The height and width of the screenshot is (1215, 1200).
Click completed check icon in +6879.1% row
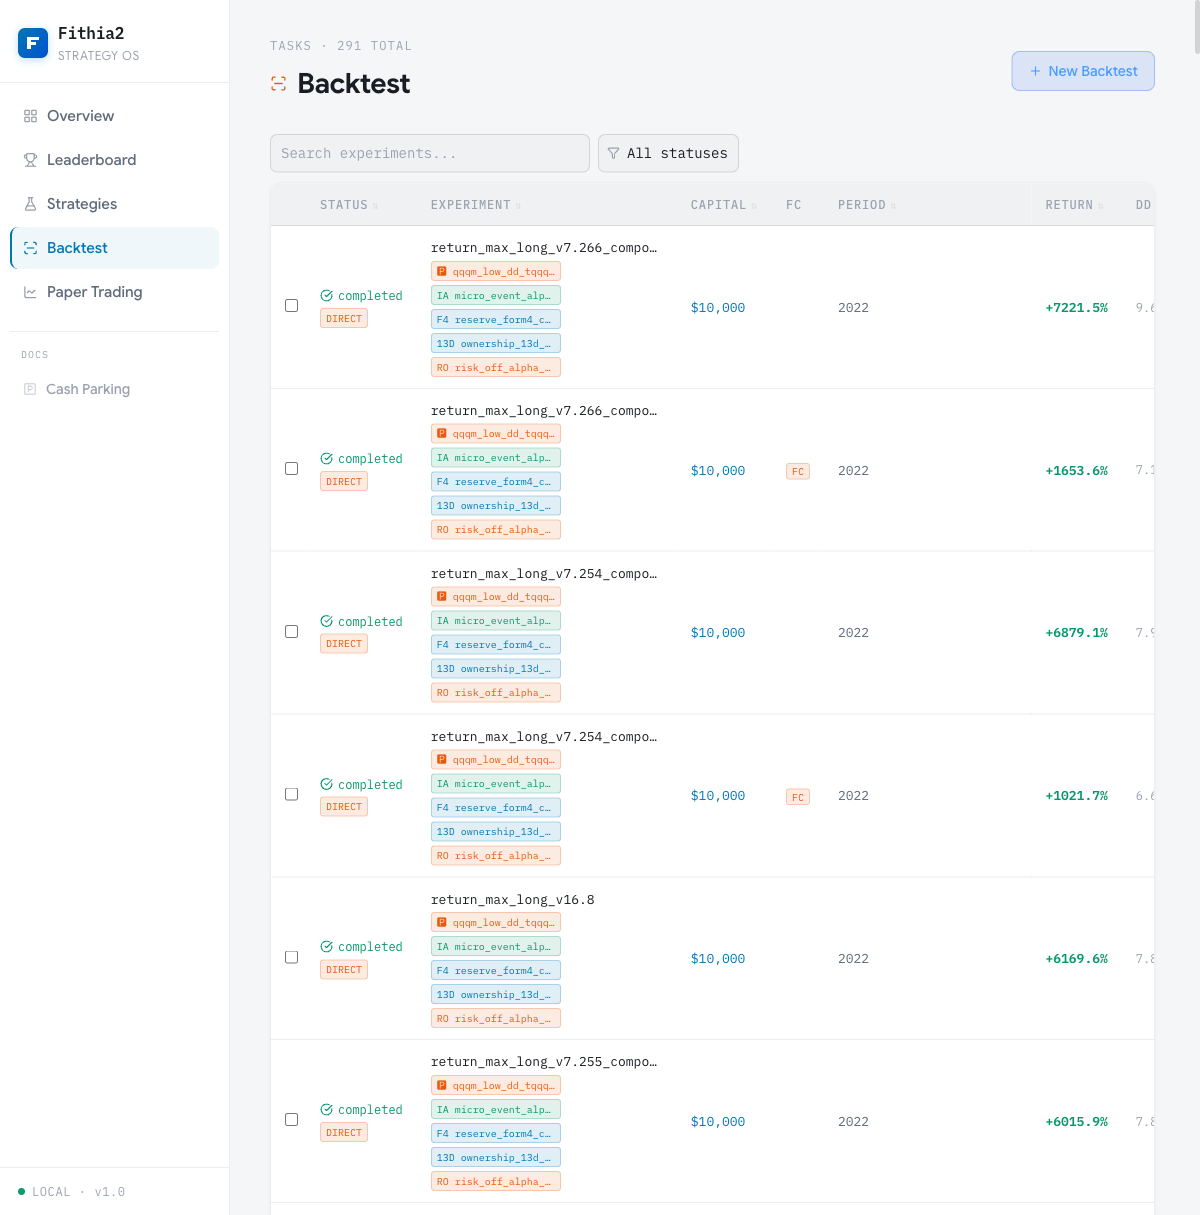coord(327,622)
